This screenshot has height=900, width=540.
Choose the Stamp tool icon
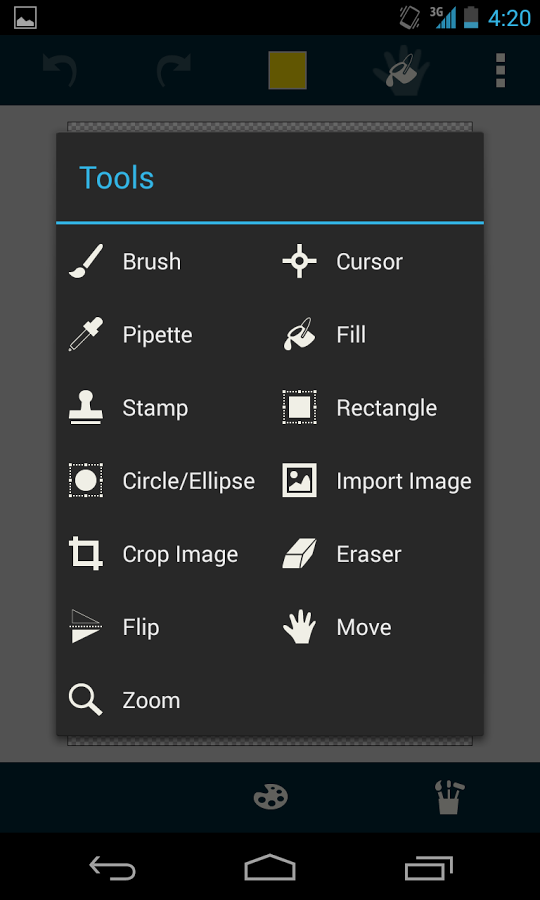click(86, 408)
